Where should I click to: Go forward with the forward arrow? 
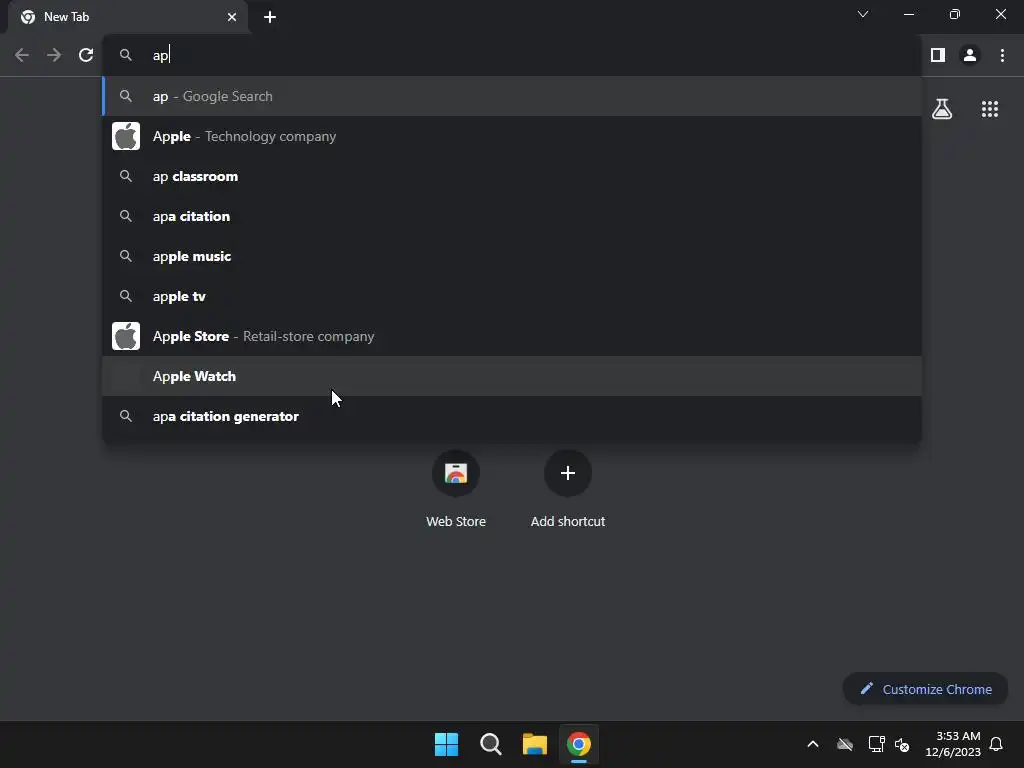coord(54,55)
